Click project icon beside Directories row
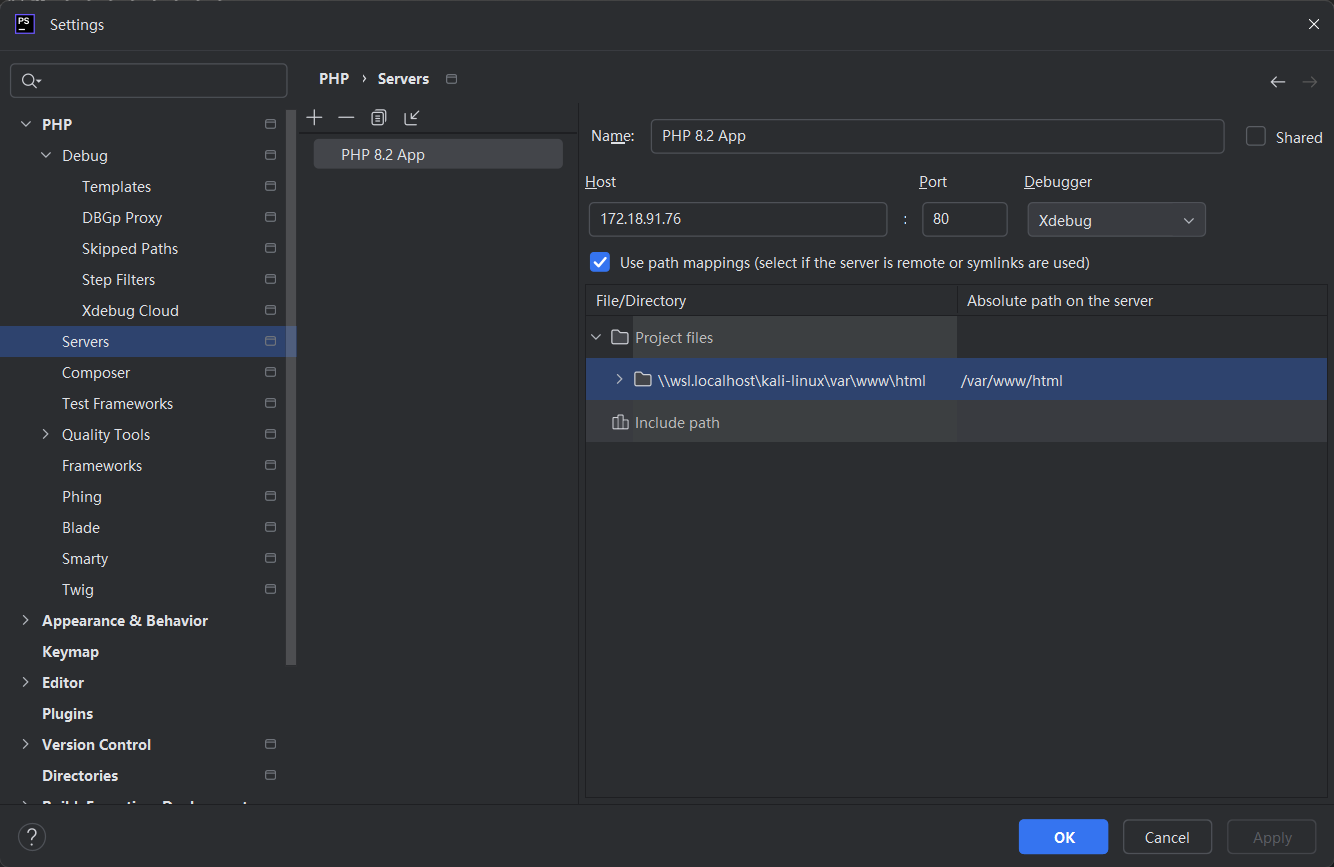The width and height of the screenshot is (1334, 867). 270,775
